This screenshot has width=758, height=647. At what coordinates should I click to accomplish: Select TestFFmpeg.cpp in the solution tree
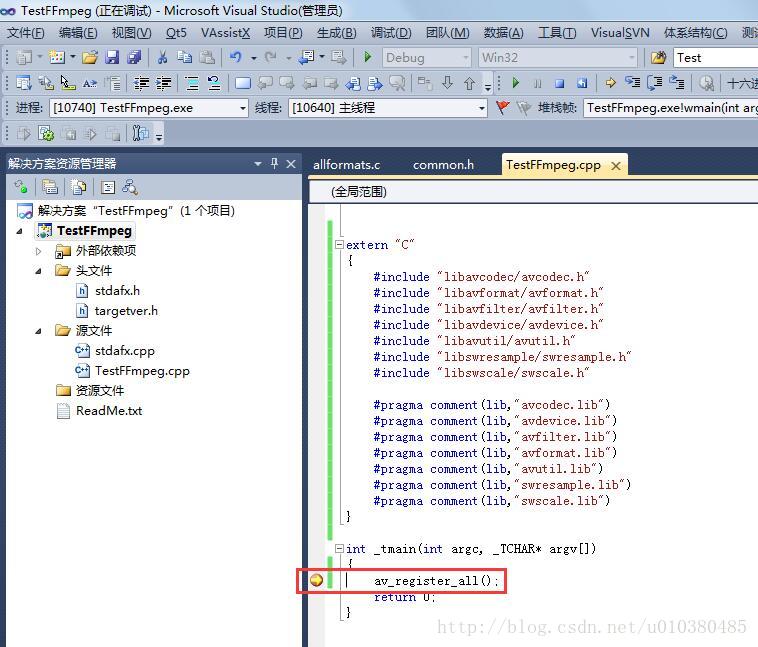click(142, 371)
